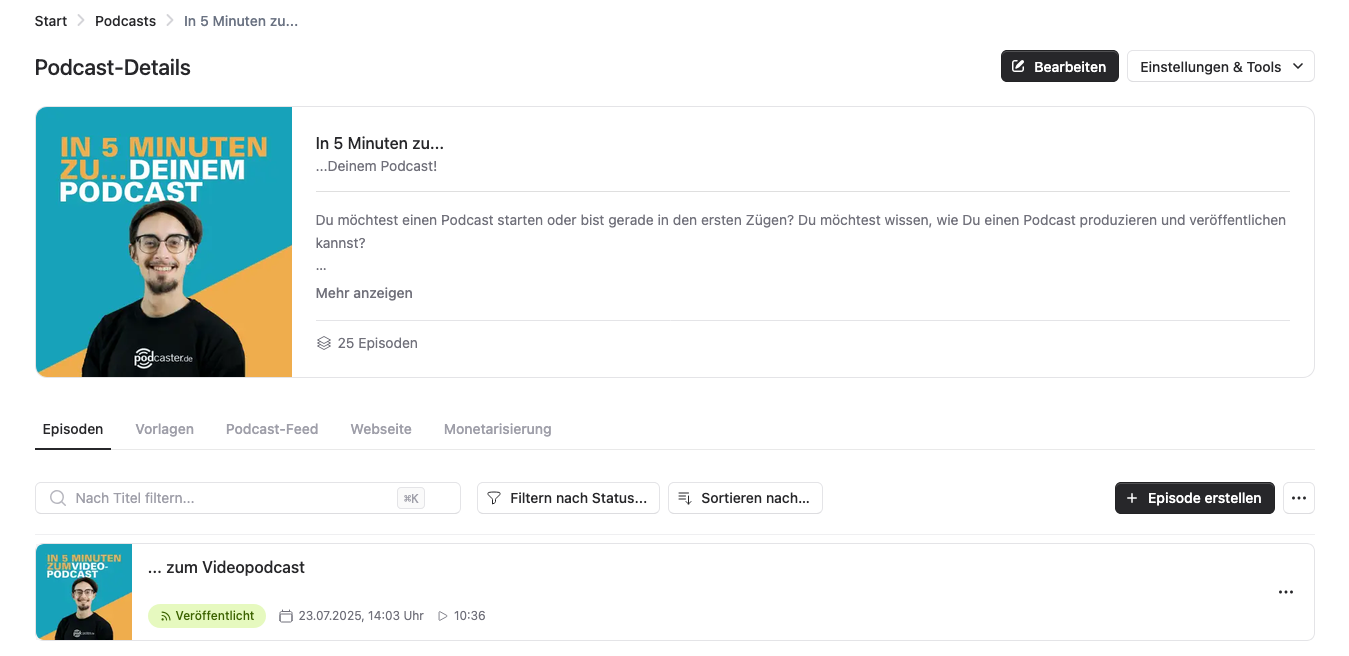Click the 'Podcast-Details' page heading

coord(113,68)
